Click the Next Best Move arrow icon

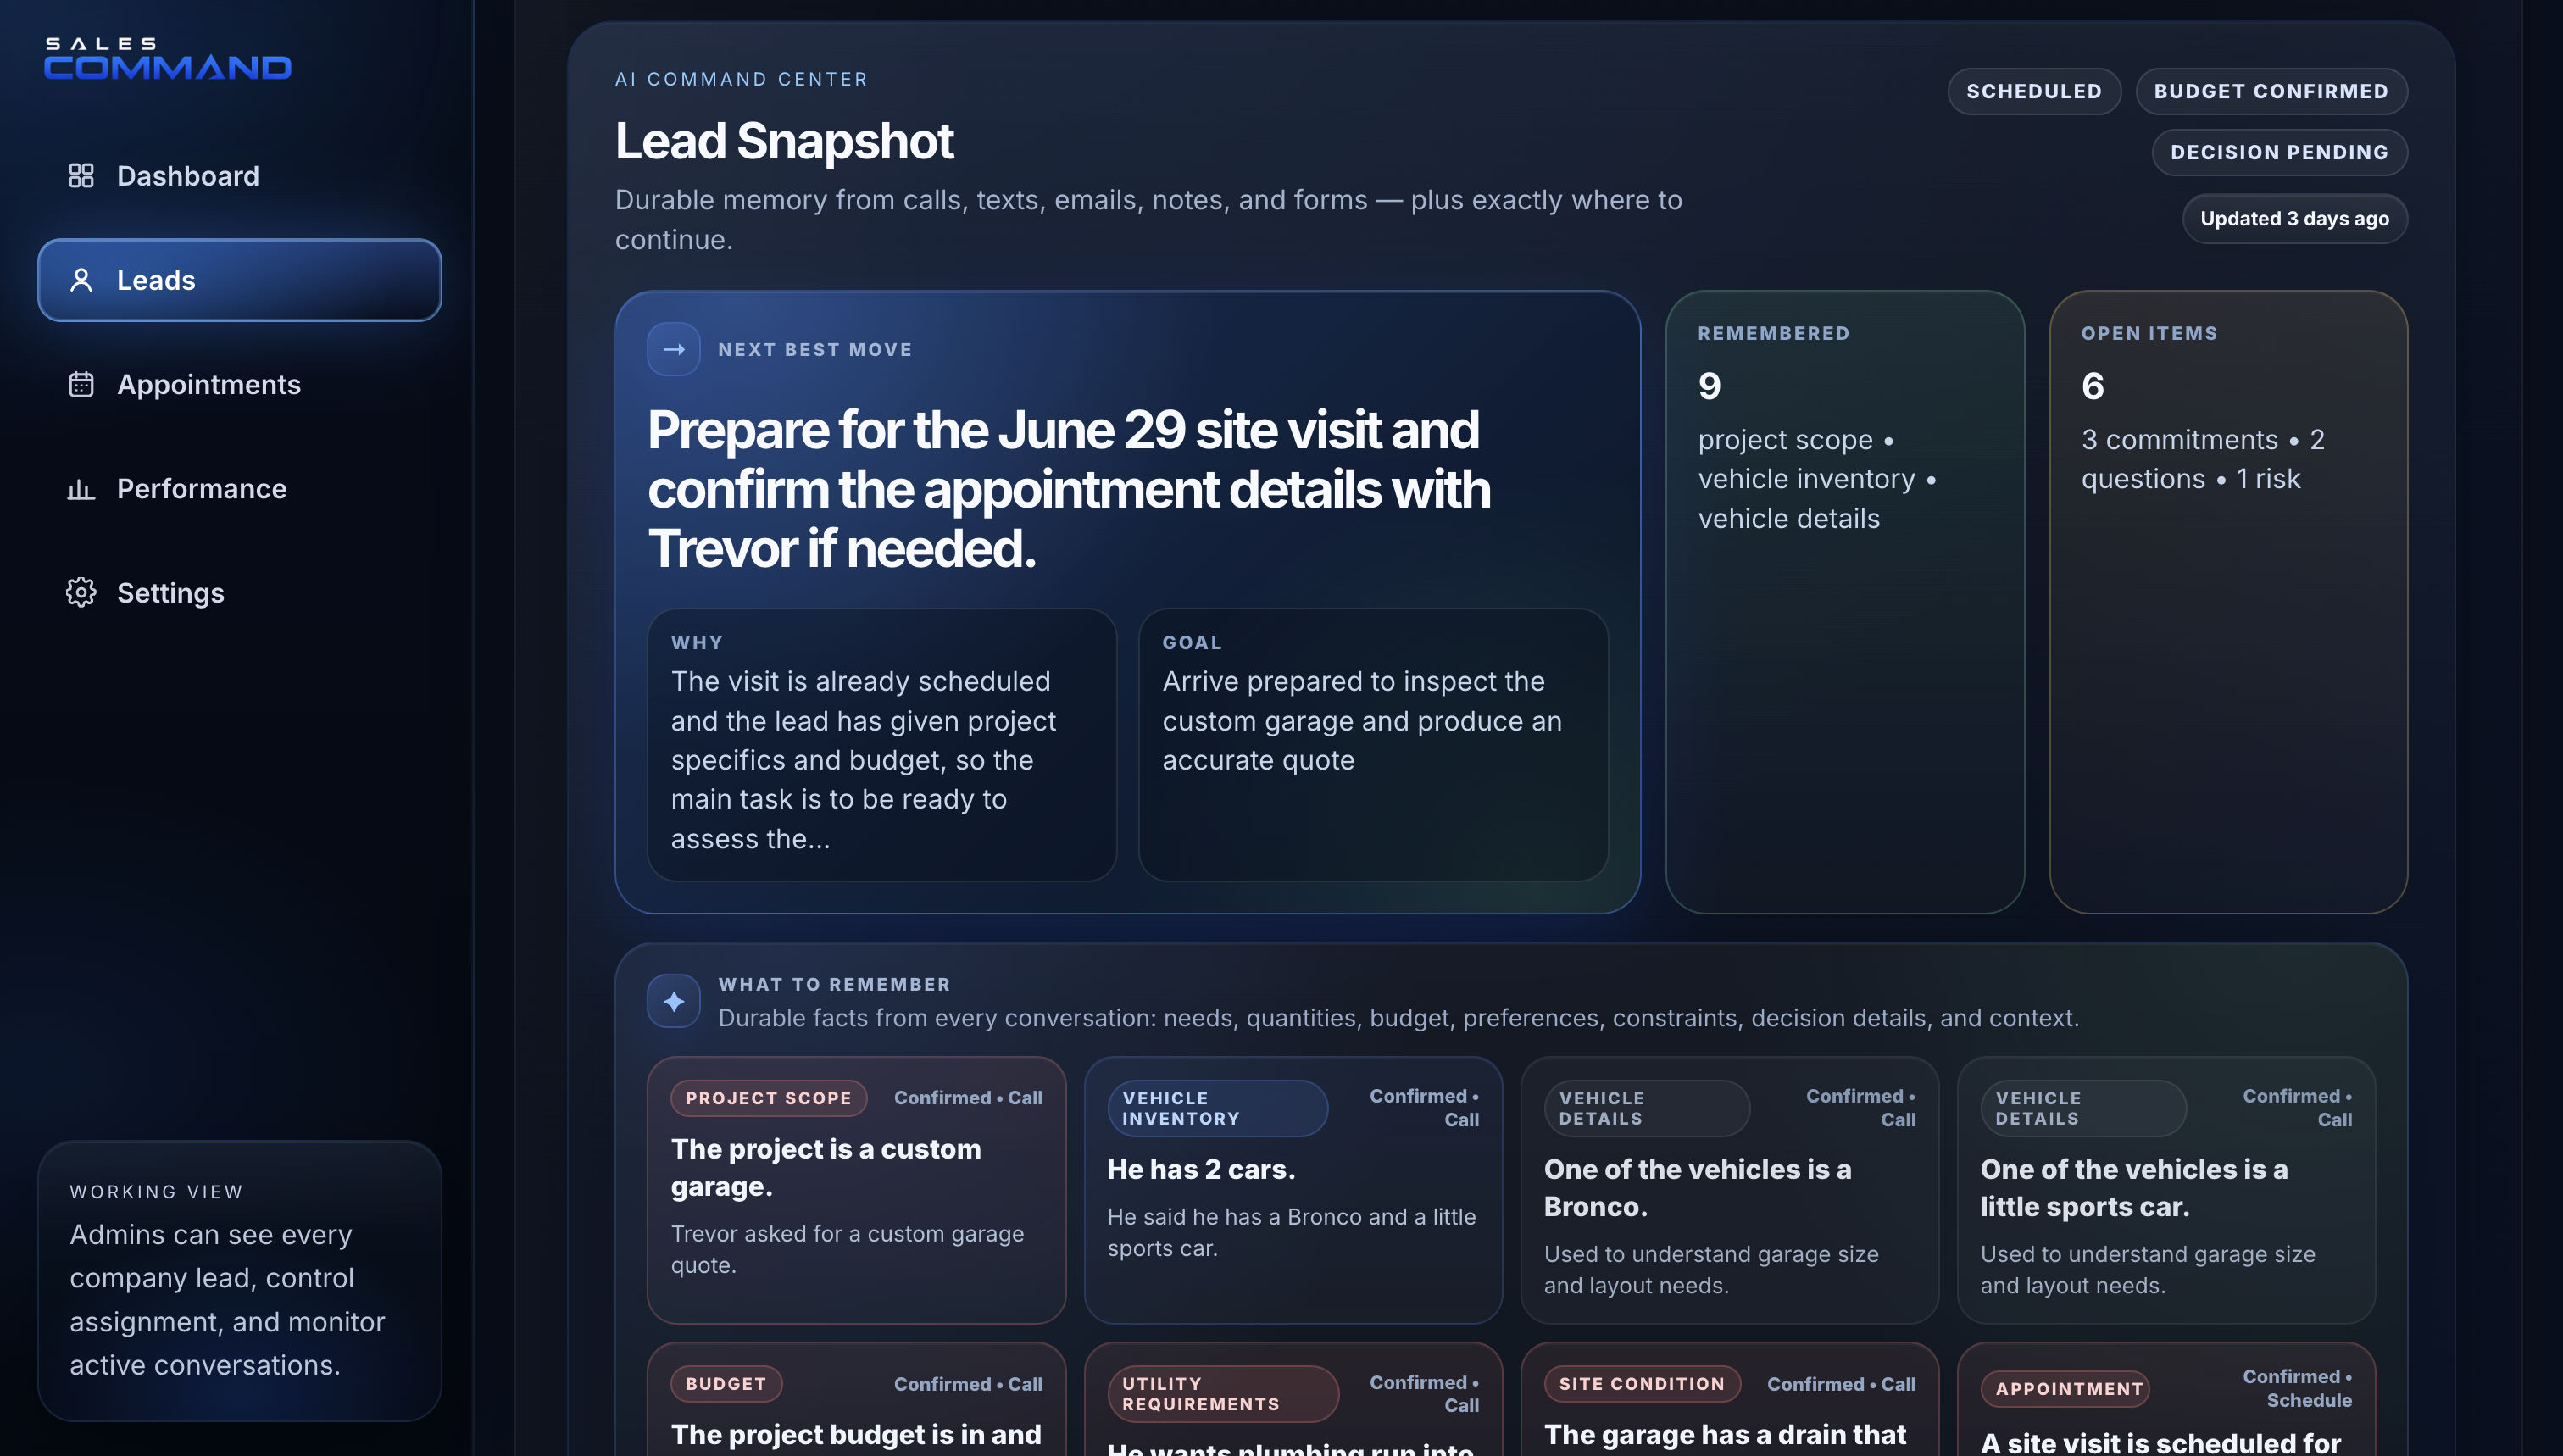[673, 349]
